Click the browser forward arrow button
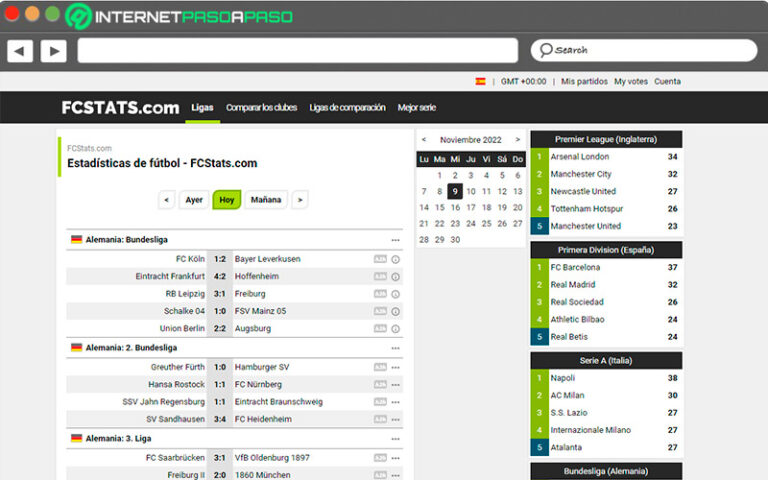Image resolution: width=768 pixels, height=480 pixels. (x=53, y=51)
